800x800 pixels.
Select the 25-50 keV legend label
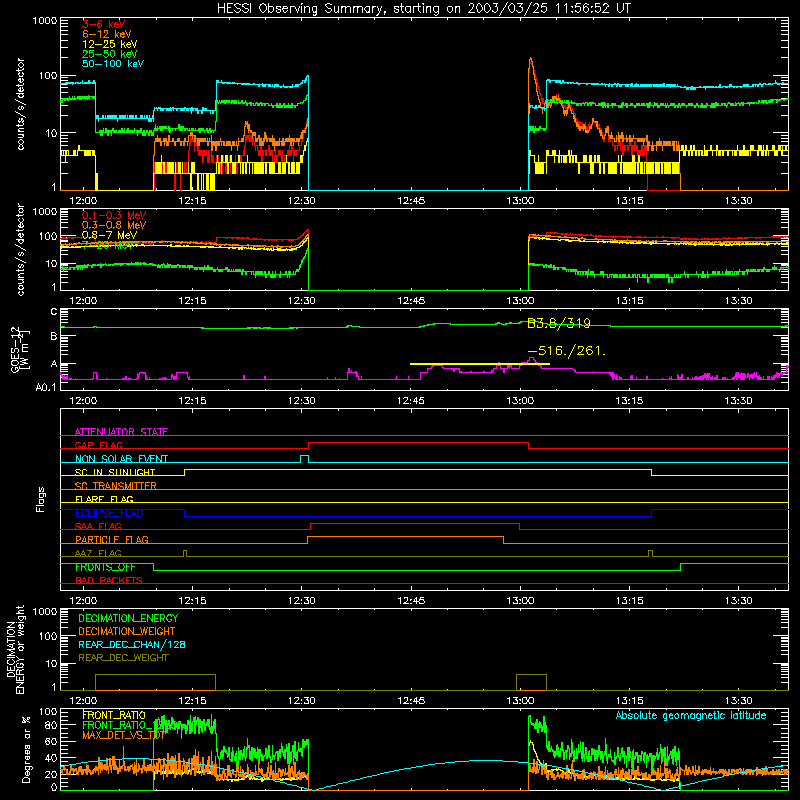pyautogui.click(x=110, y=54)
